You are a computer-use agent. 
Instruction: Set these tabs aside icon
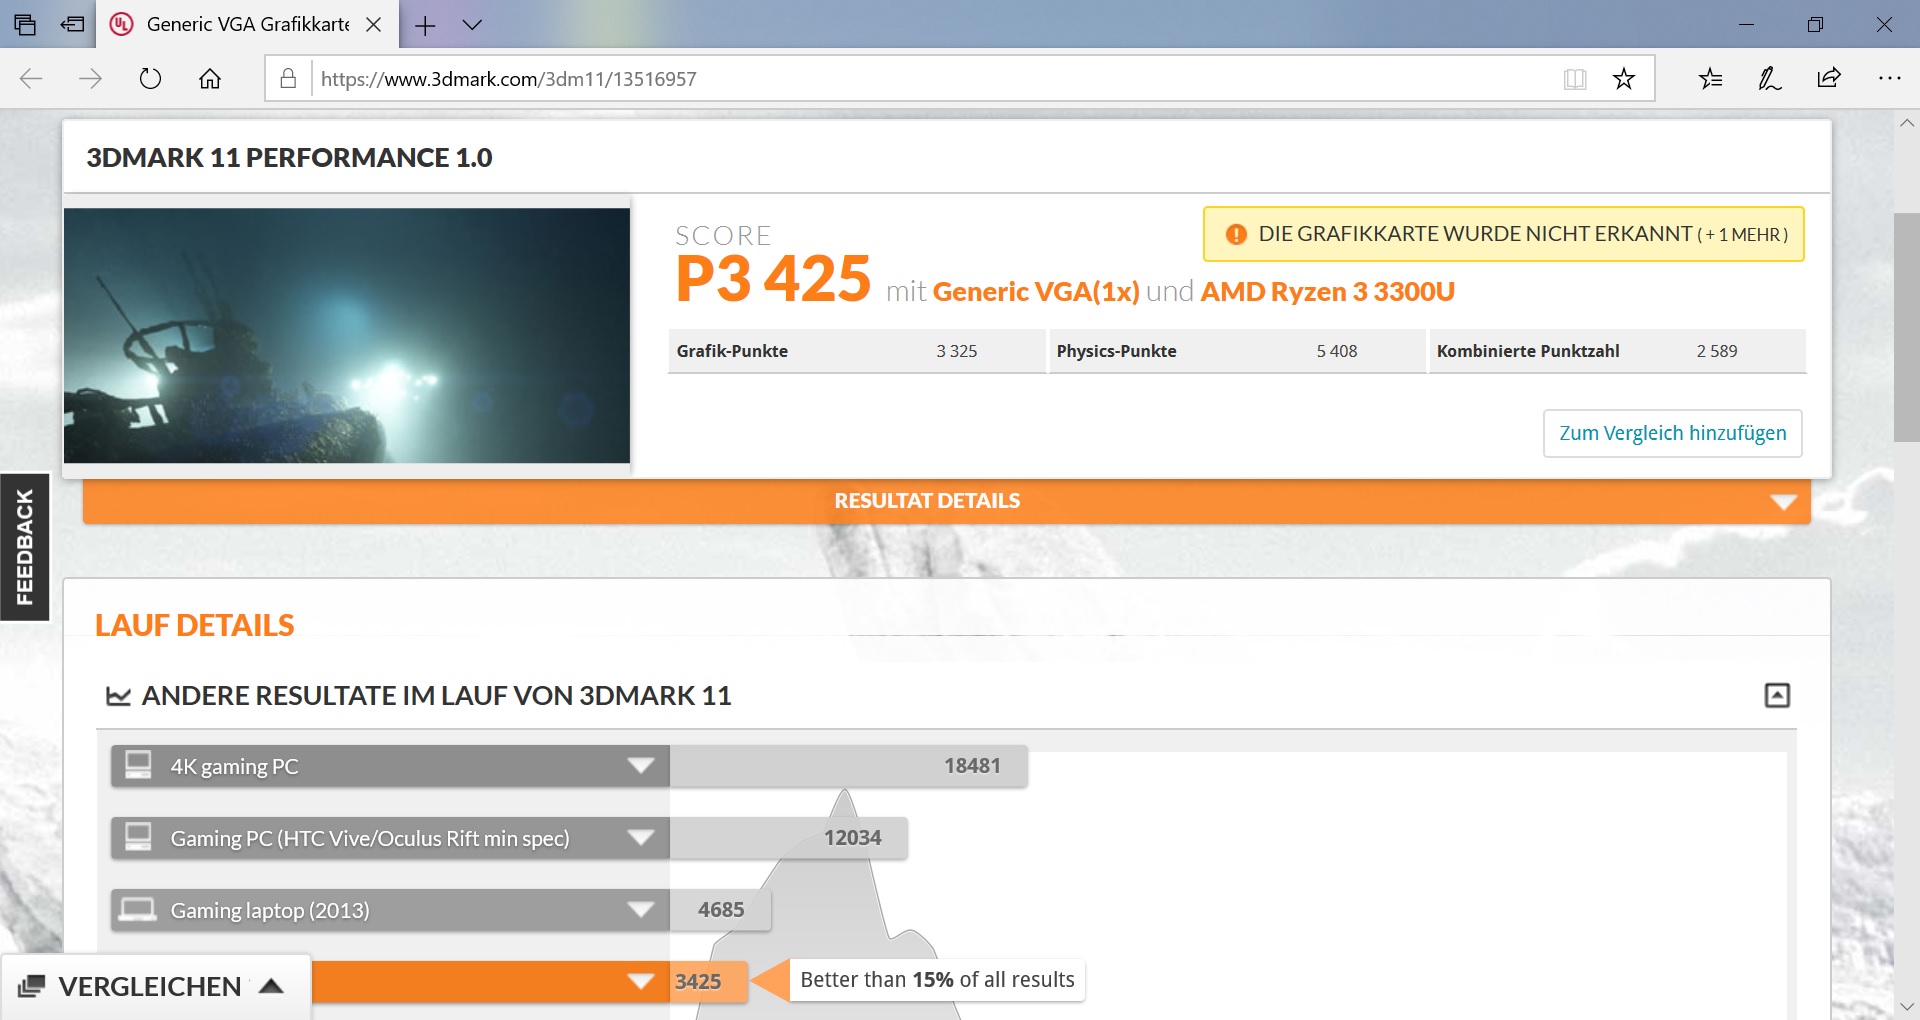click(73, 25)
